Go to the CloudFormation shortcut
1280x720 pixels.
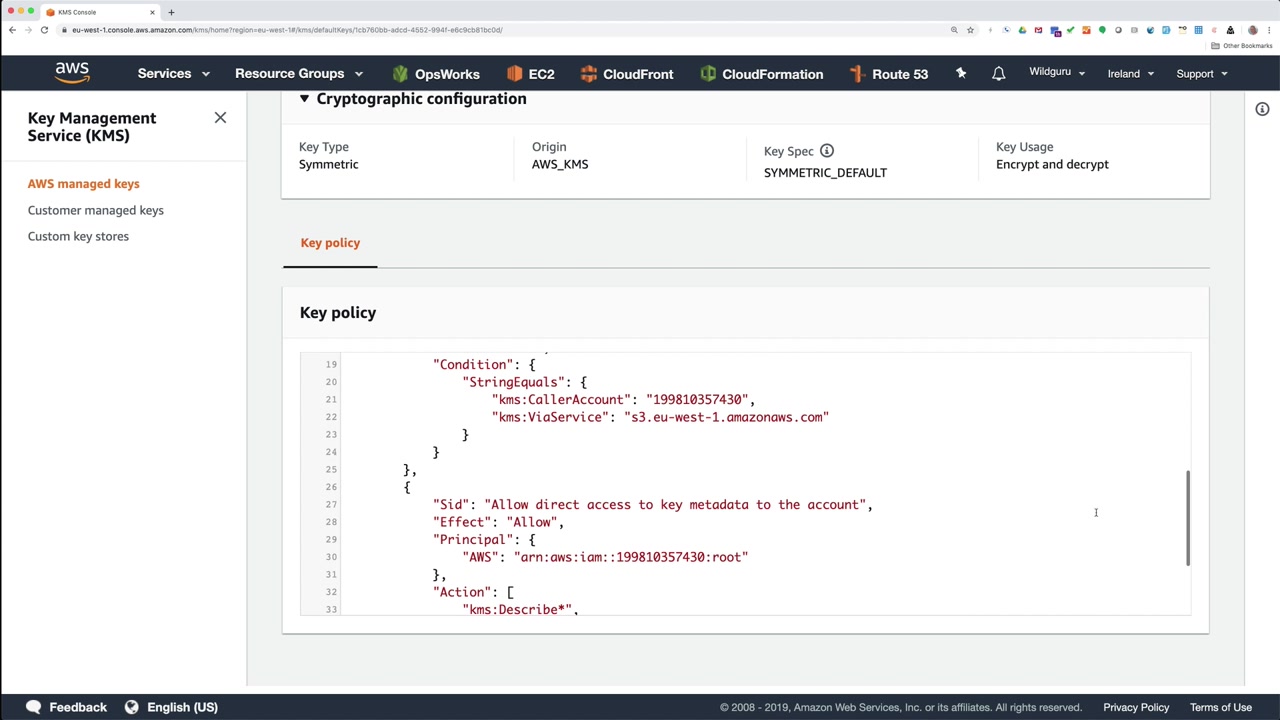761,74
